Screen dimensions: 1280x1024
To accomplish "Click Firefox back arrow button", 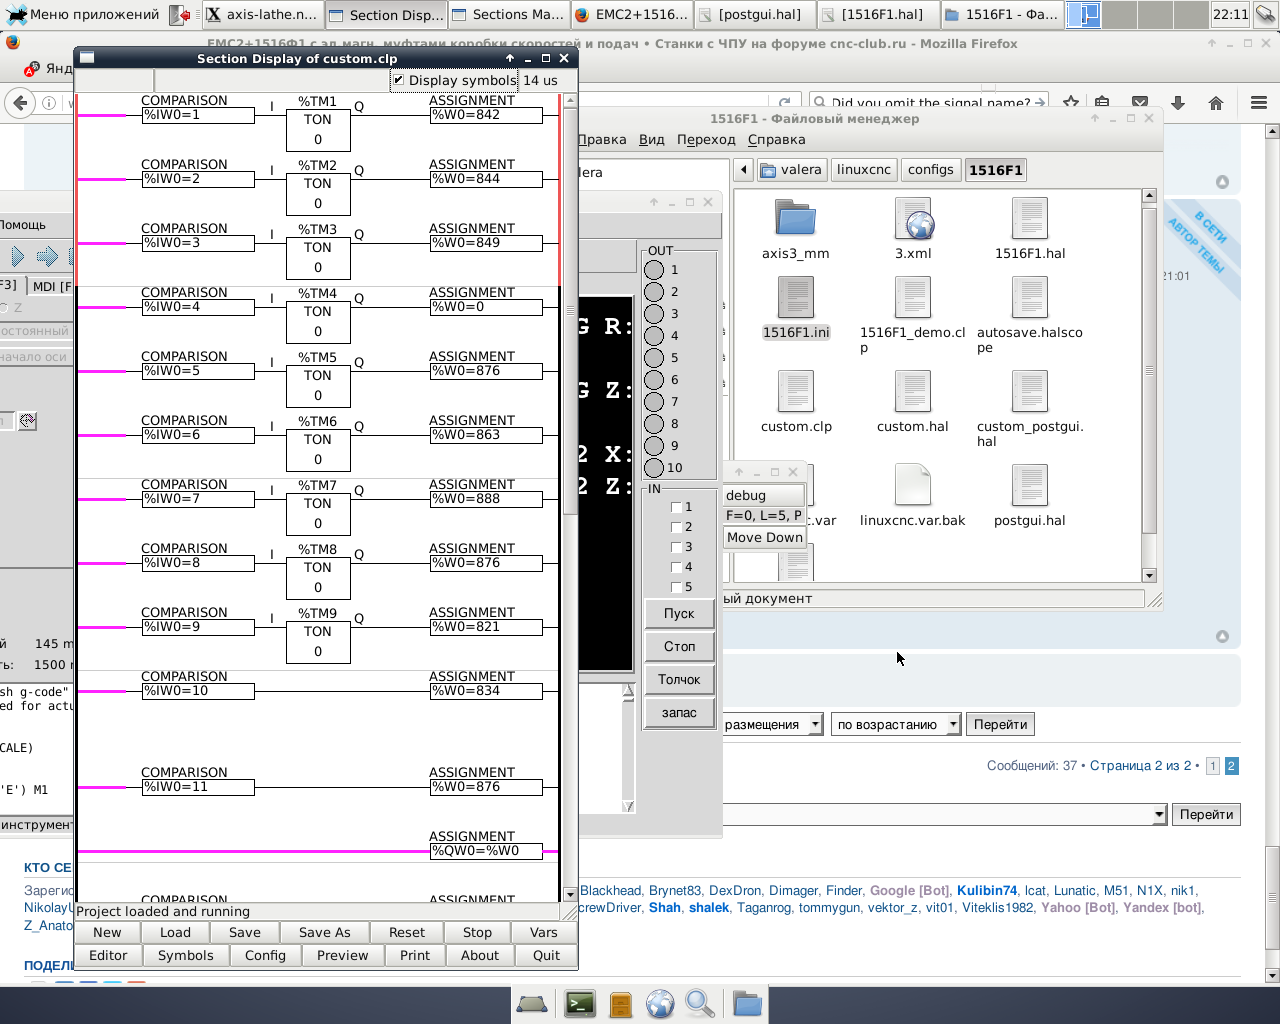I will 20,103.
